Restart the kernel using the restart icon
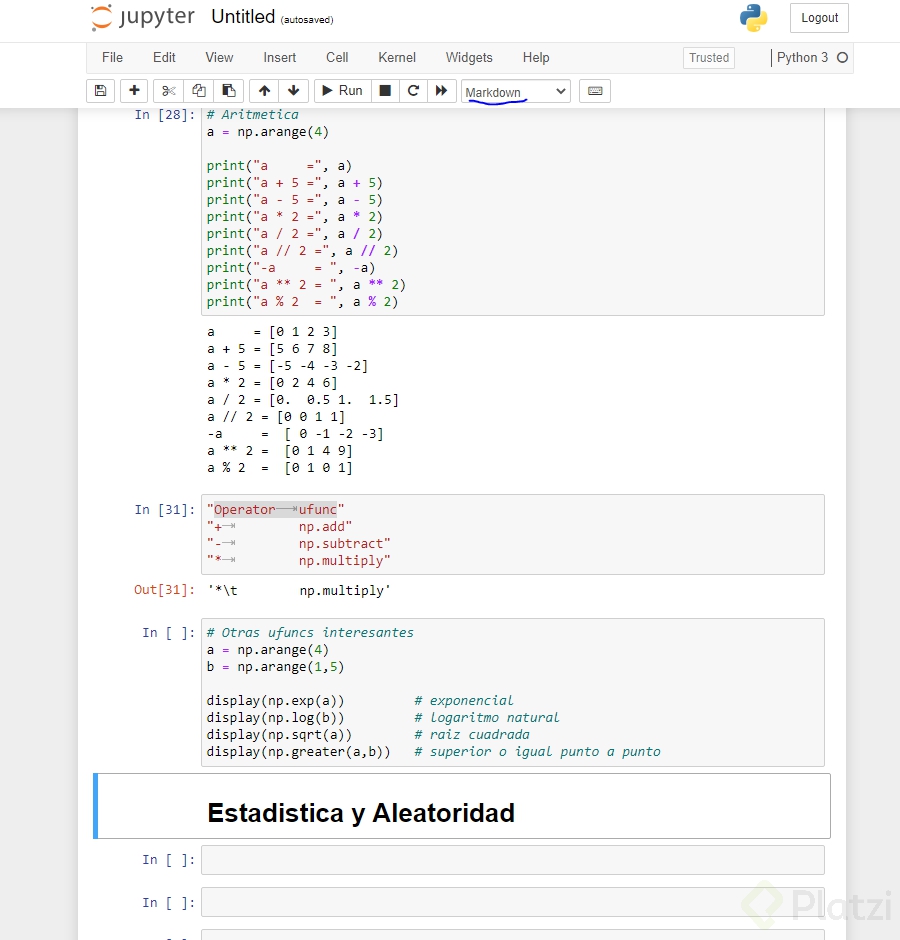 pyautogui.click(x=413, y=90)
